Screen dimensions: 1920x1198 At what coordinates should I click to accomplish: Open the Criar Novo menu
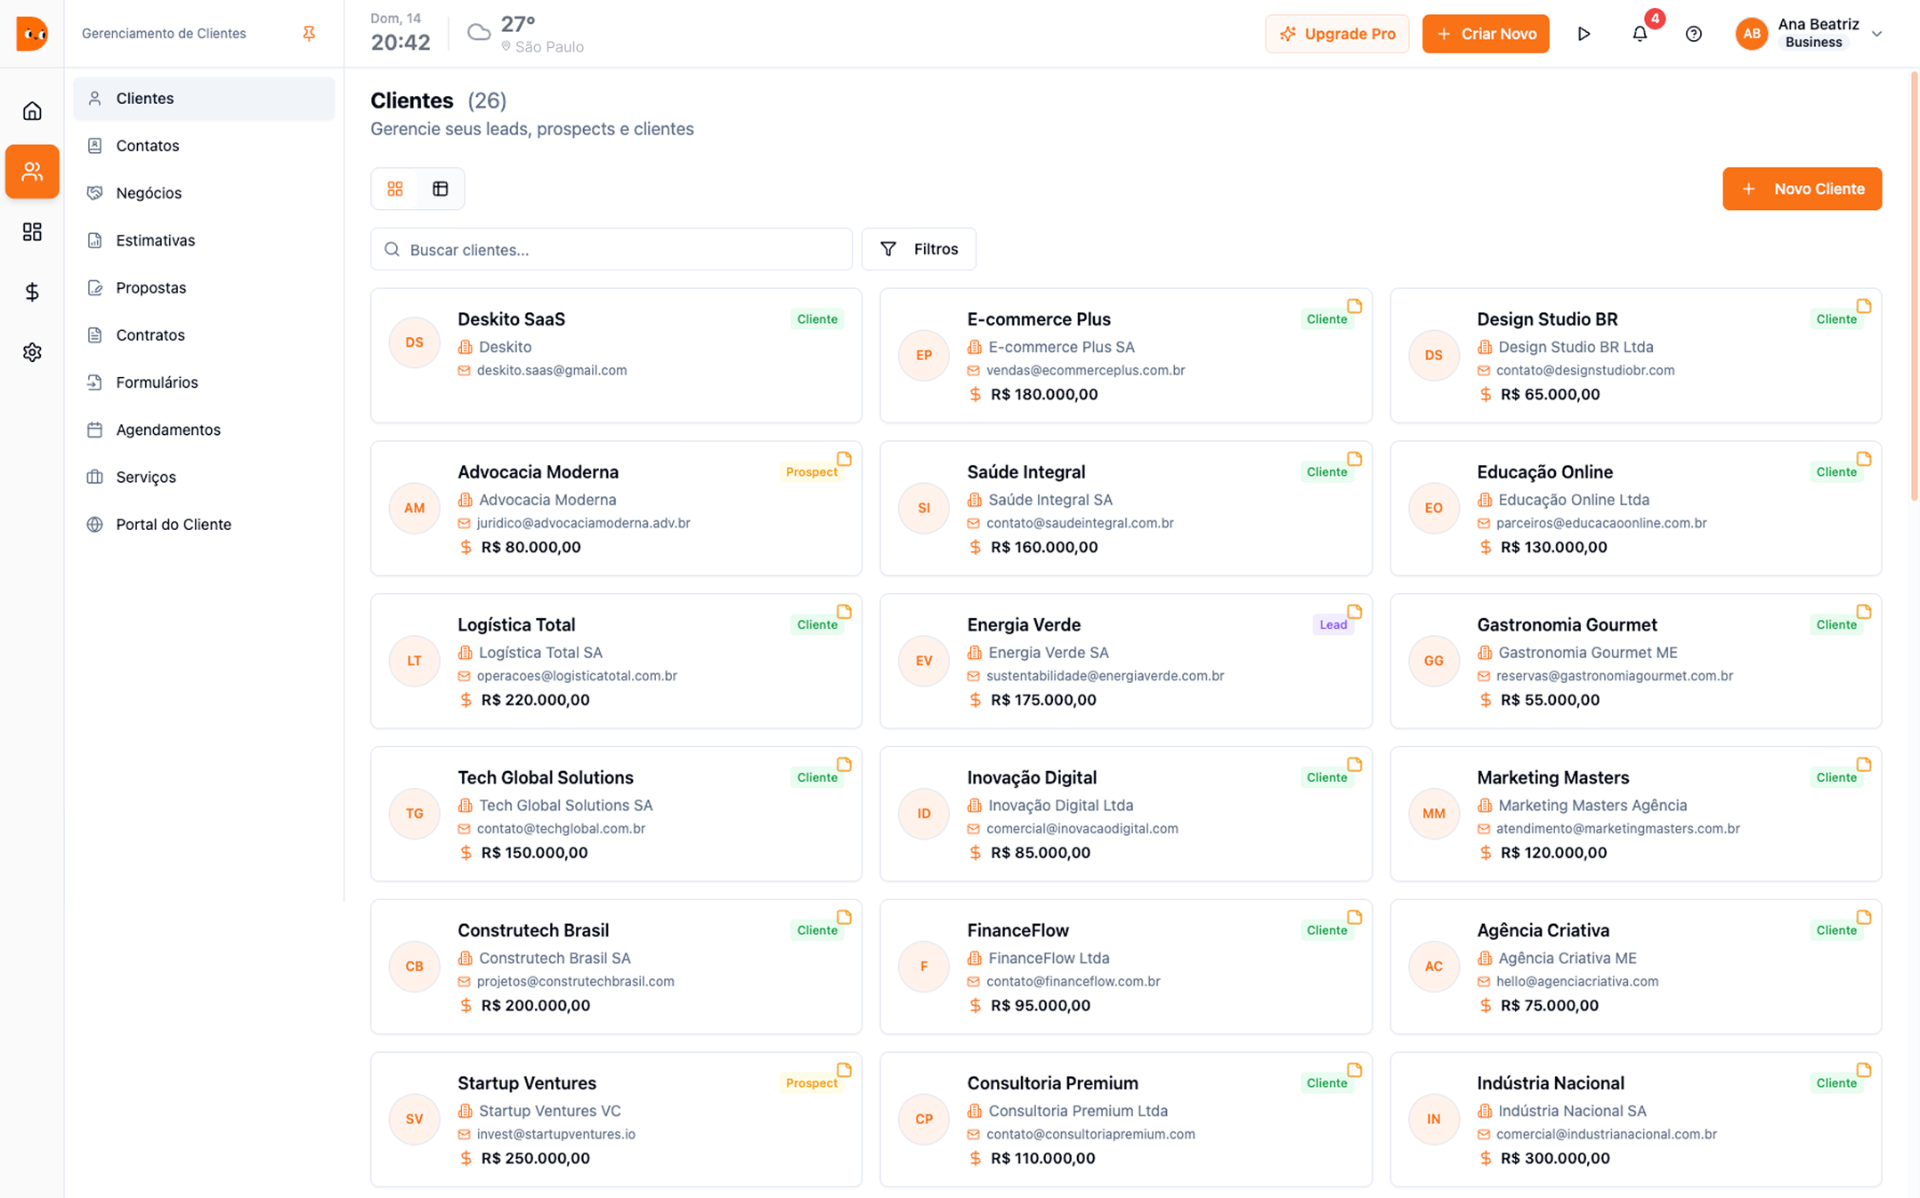(1485, 33)
